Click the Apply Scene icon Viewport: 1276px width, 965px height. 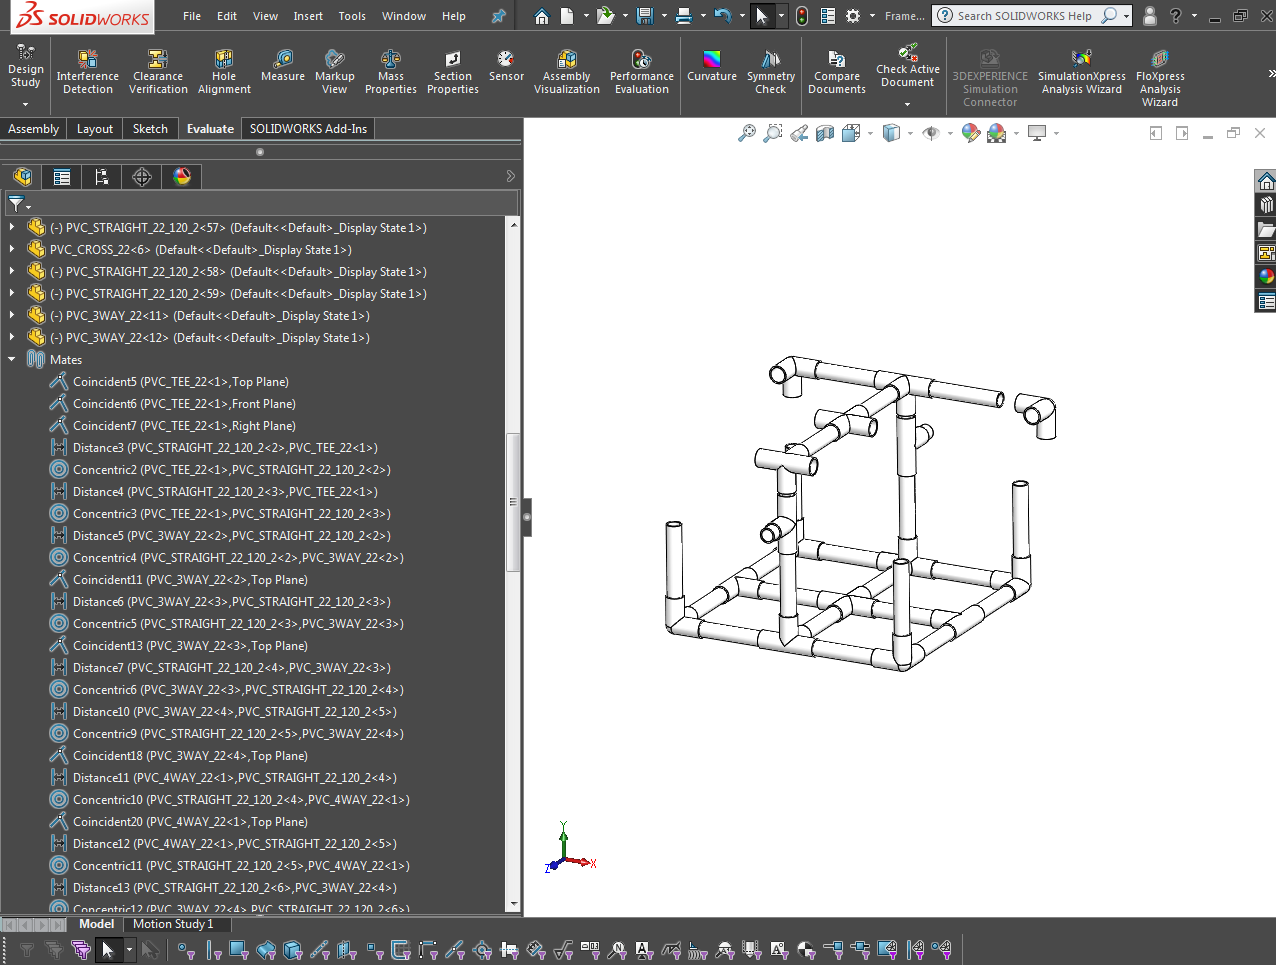(996, 133)
